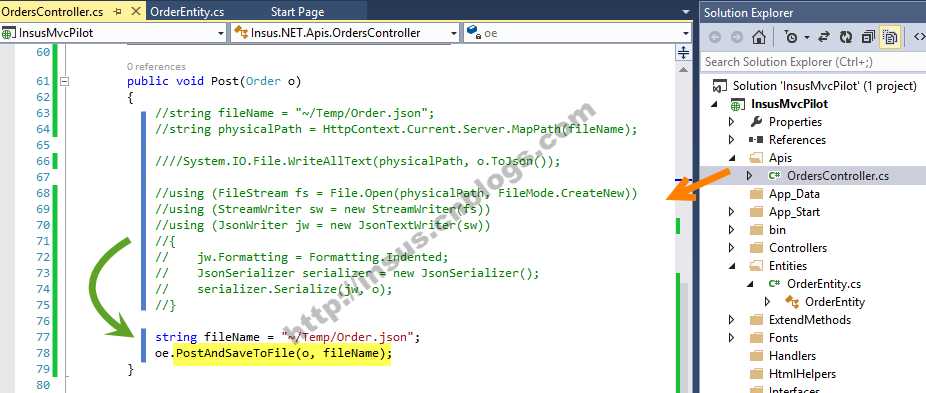
Task: Click the '0 references' CodeLens link
Action: point(156,67)
